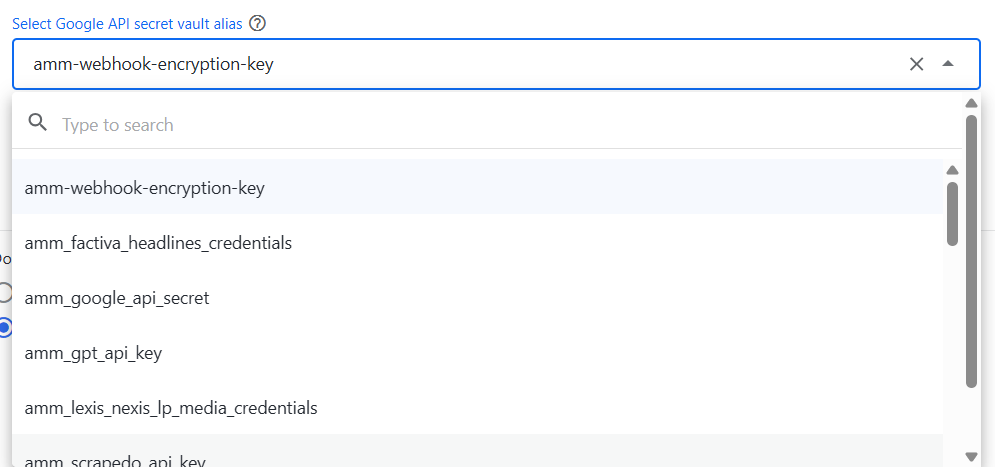Select amm_gpt_api_key from list
The height and width of the screenshot is (472, 995).
point(477,353)
